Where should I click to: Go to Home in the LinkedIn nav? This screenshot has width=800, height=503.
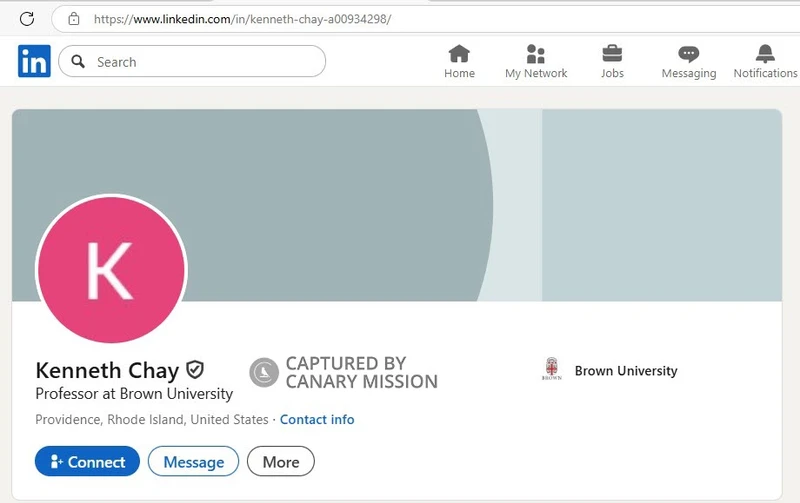[x=459, y=62]
